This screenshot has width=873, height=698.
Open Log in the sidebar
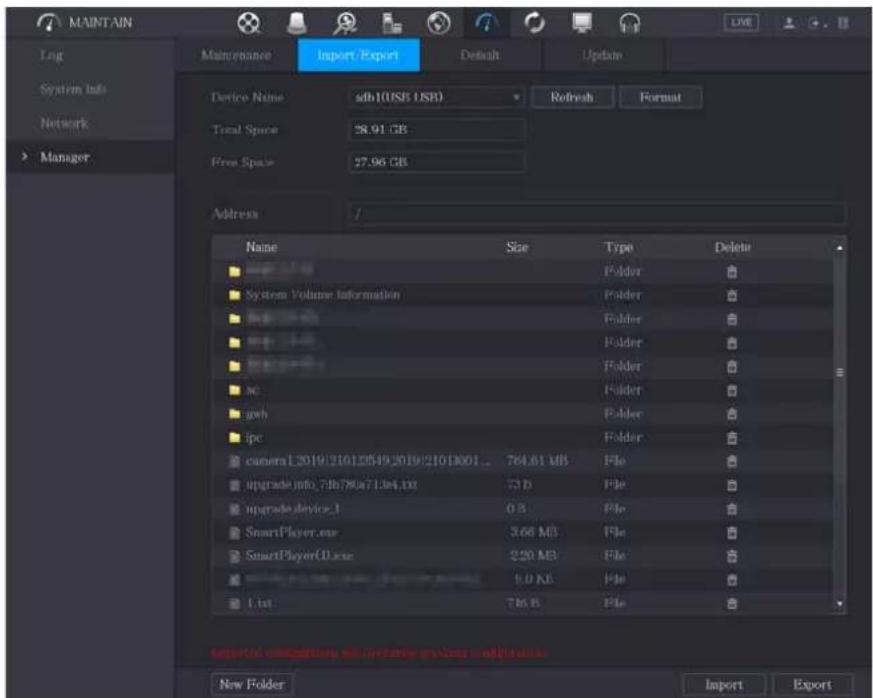point(52,55)
